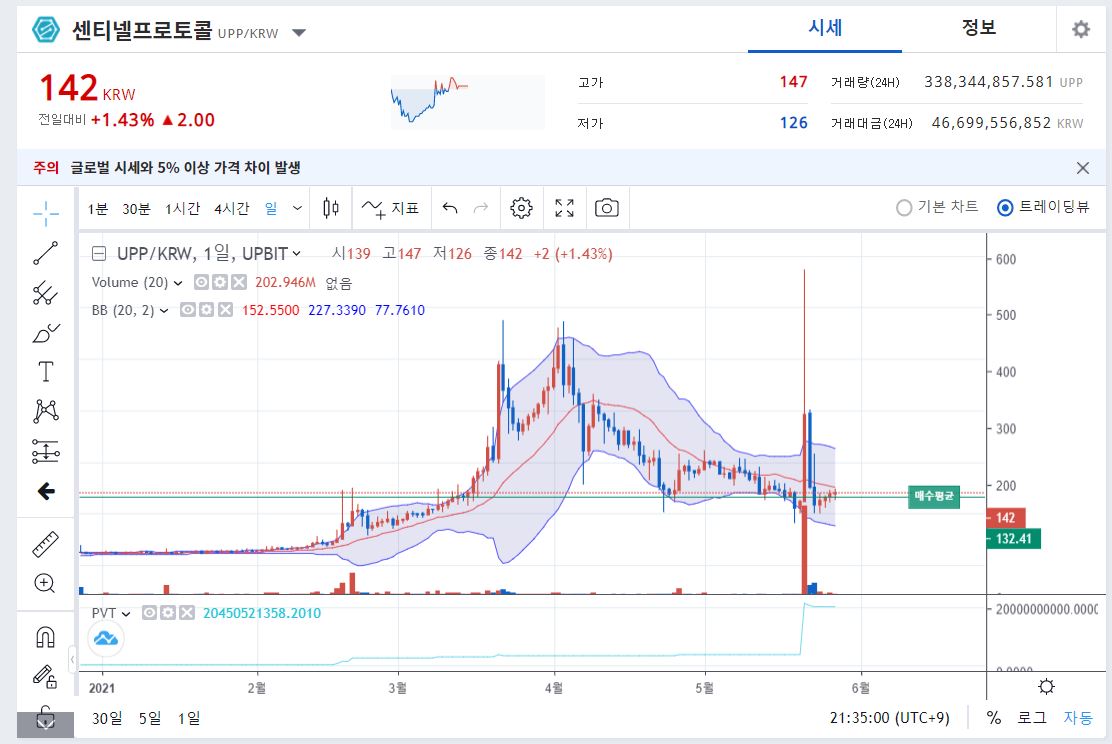Open the 지표 indicators menu

coord(389,207)
